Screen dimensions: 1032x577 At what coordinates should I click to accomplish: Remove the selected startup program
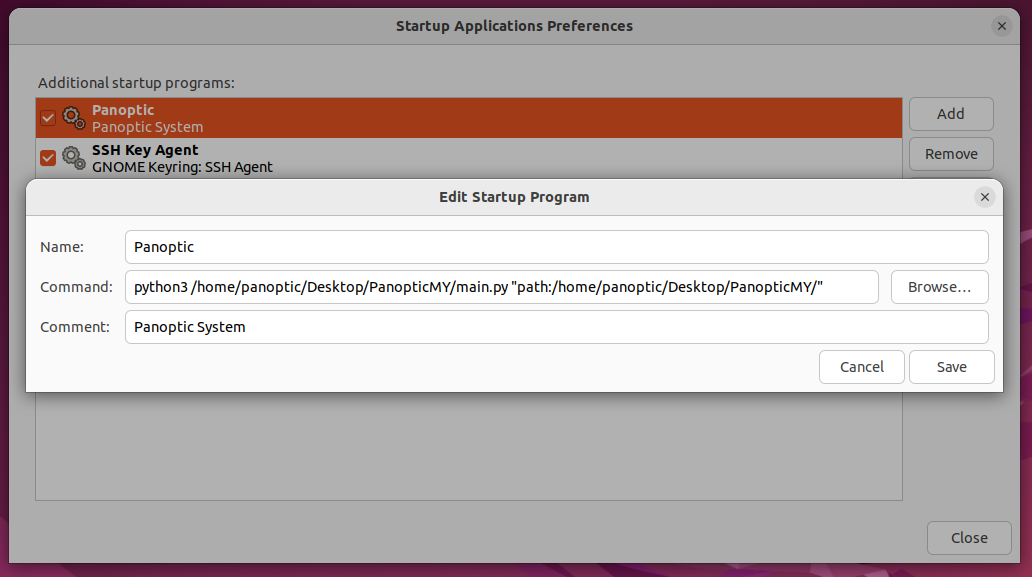click(x=951, y=154)
